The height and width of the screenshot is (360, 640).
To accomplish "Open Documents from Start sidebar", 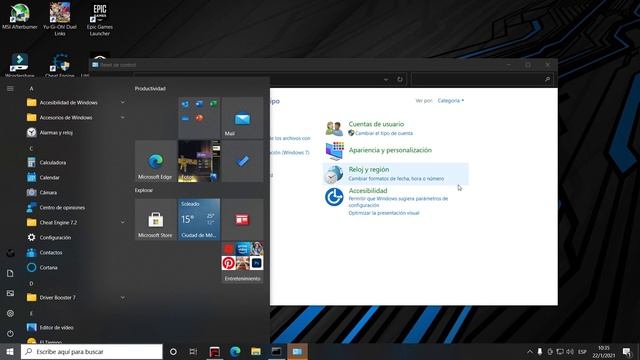I will point(10,273).
